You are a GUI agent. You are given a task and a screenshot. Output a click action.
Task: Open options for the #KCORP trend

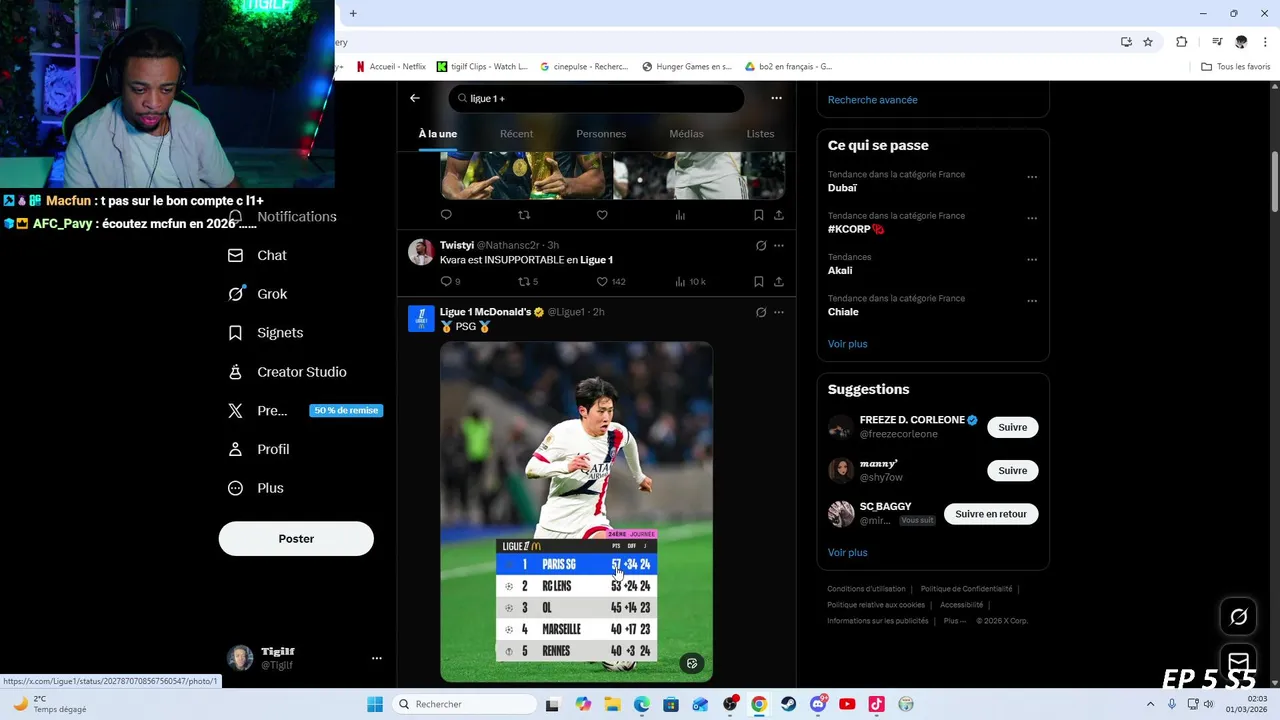click(x=1032, y=218)
